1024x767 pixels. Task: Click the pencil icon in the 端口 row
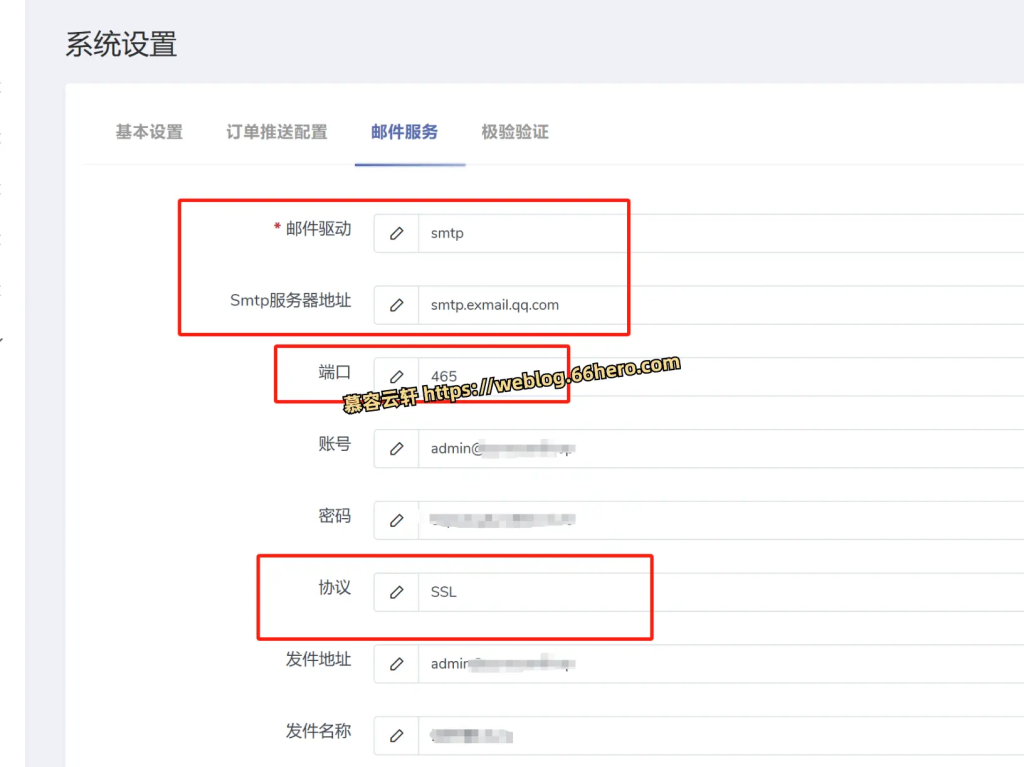coord(397,377)
